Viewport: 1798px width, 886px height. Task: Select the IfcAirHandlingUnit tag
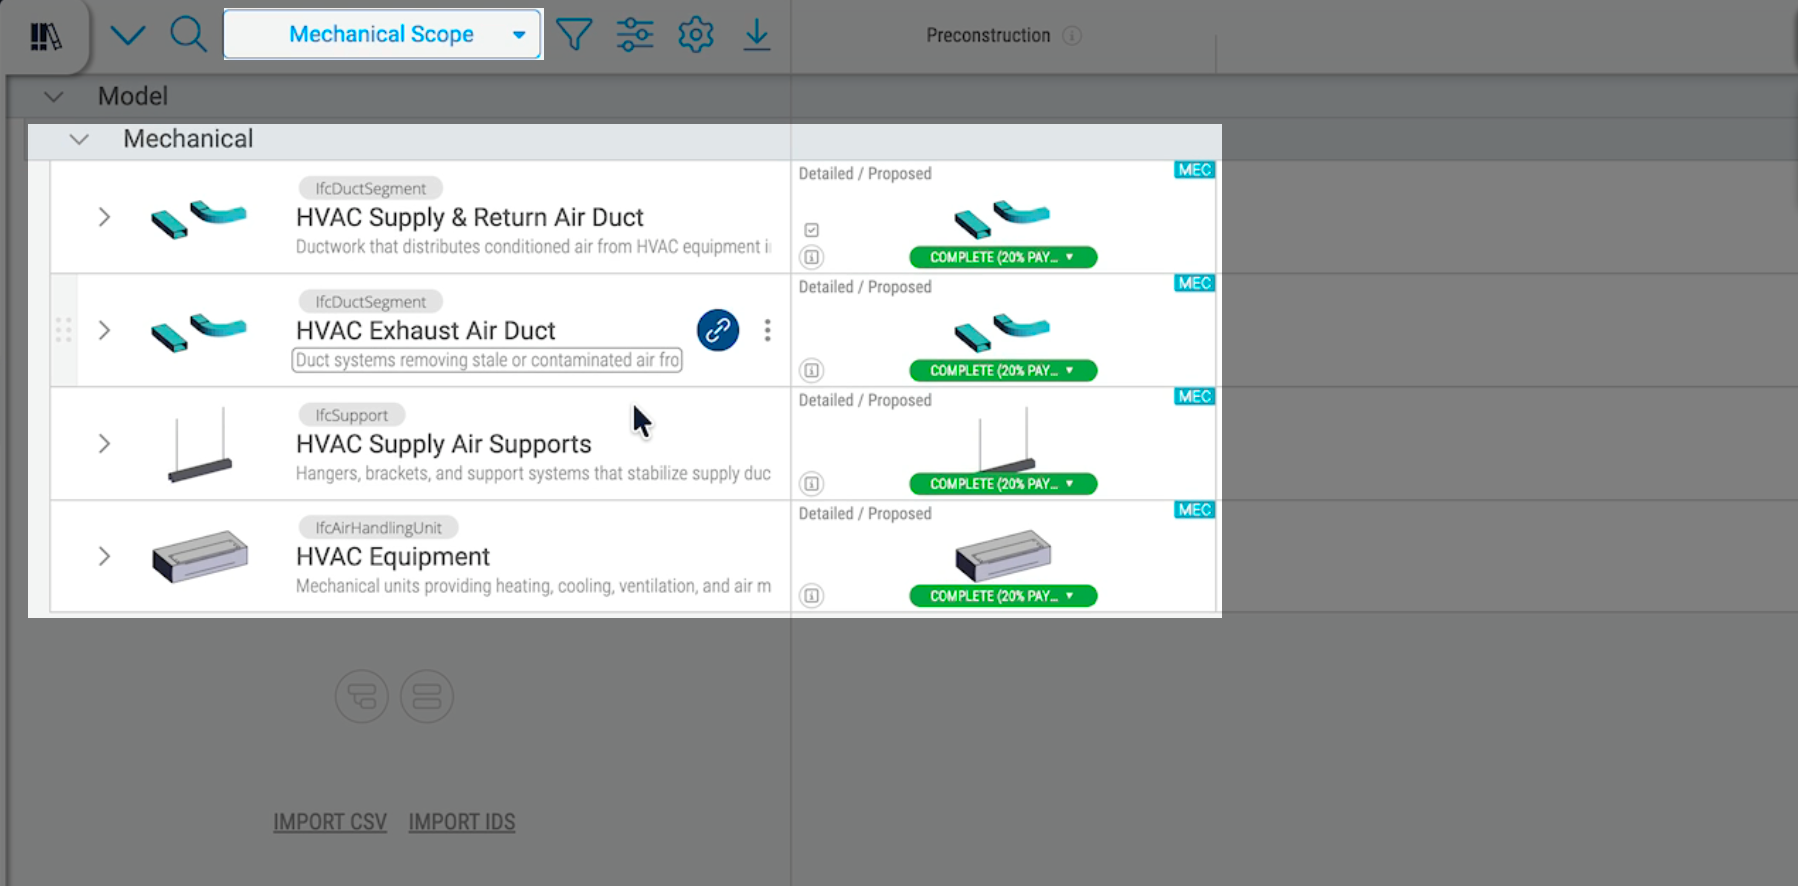click(x=378, y=527)
